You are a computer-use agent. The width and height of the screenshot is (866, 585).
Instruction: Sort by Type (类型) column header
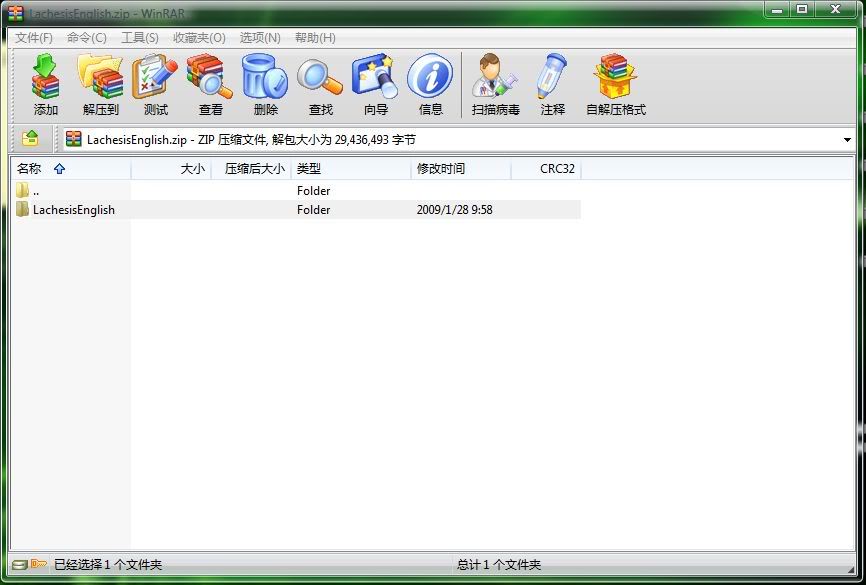pyautogui.click(x=351, y=168)
